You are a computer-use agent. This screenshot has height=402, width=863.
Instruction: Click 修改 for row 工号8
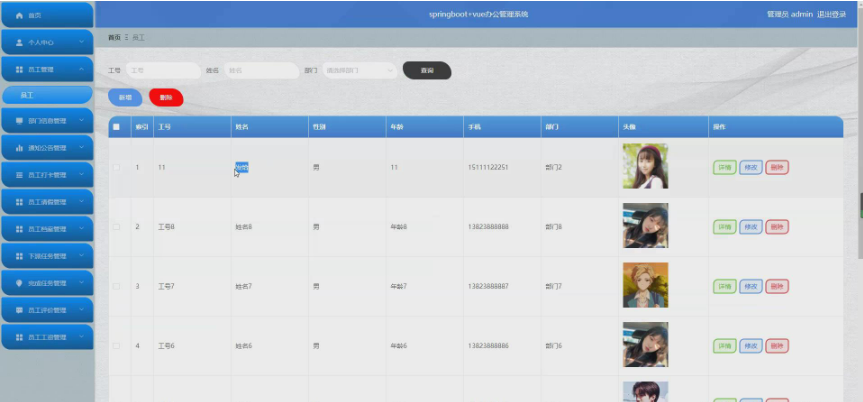coord(751,227)
